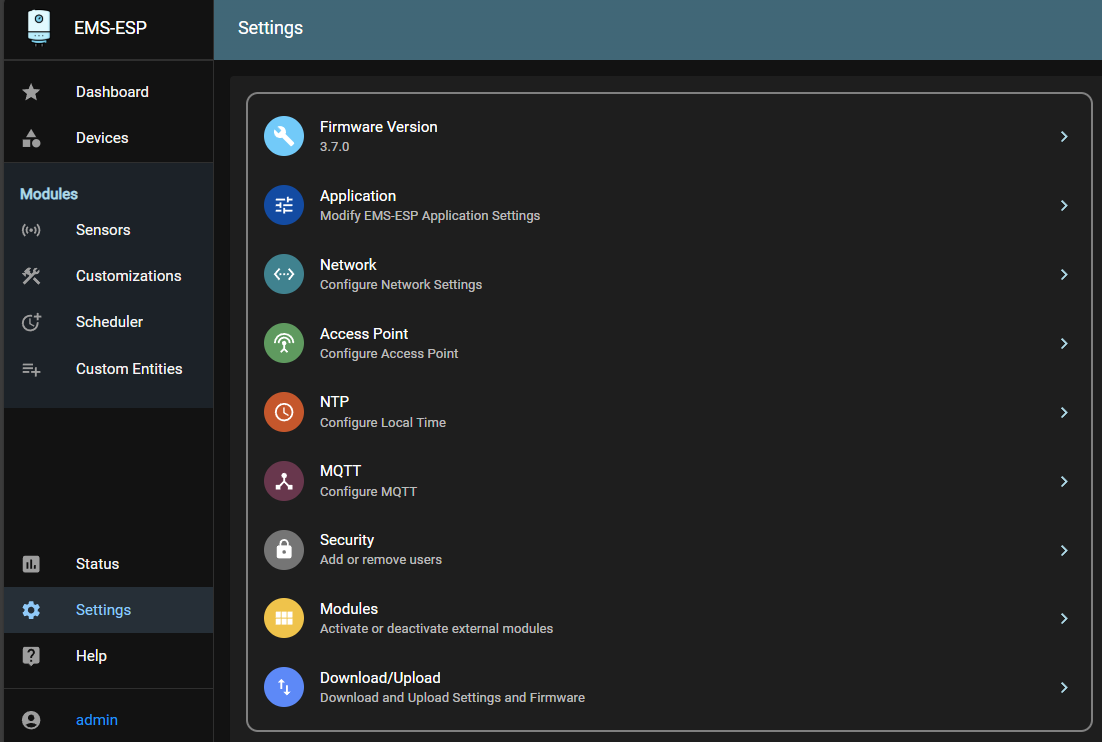Open the Dashboard sidebar entry
This screenshot has width=1102, height=742.
[x=112, y=91]
